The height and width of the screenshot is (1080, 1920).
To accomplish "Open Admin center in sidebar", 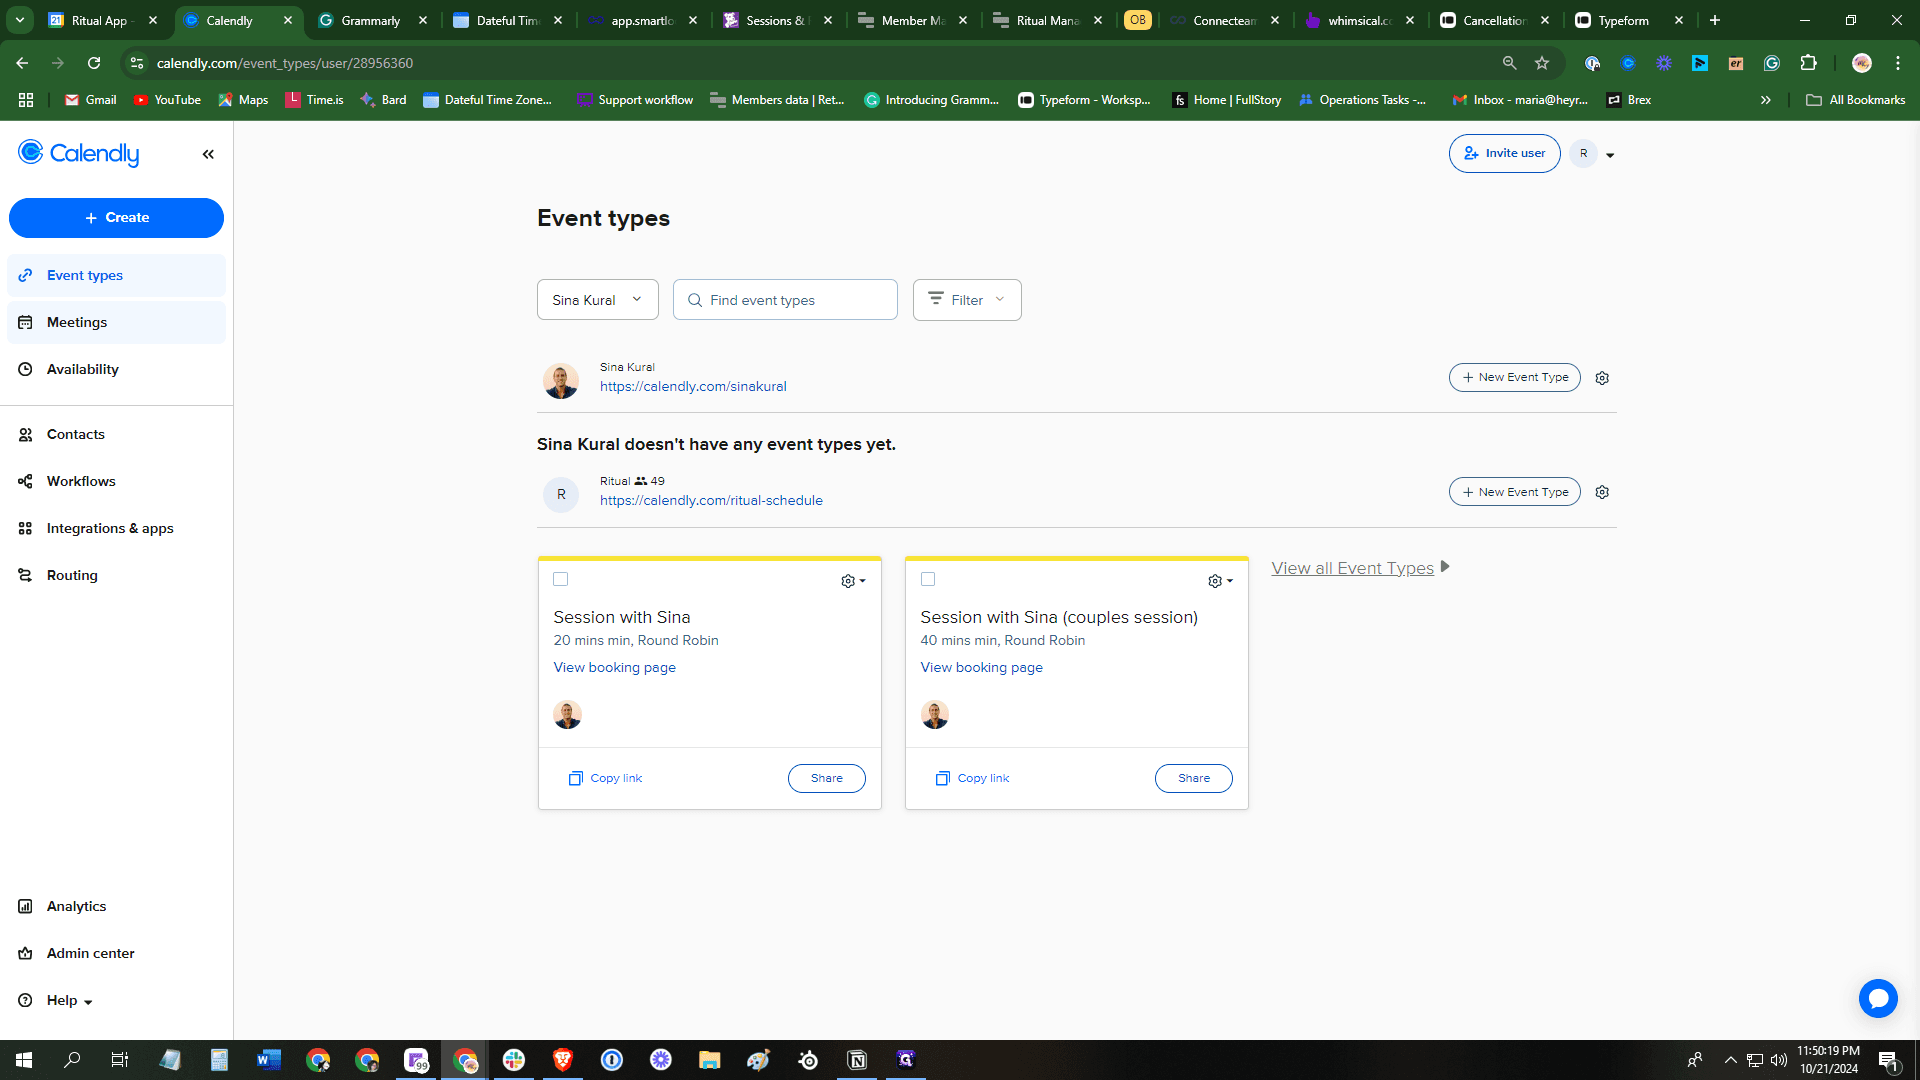I will pos(116,953).
